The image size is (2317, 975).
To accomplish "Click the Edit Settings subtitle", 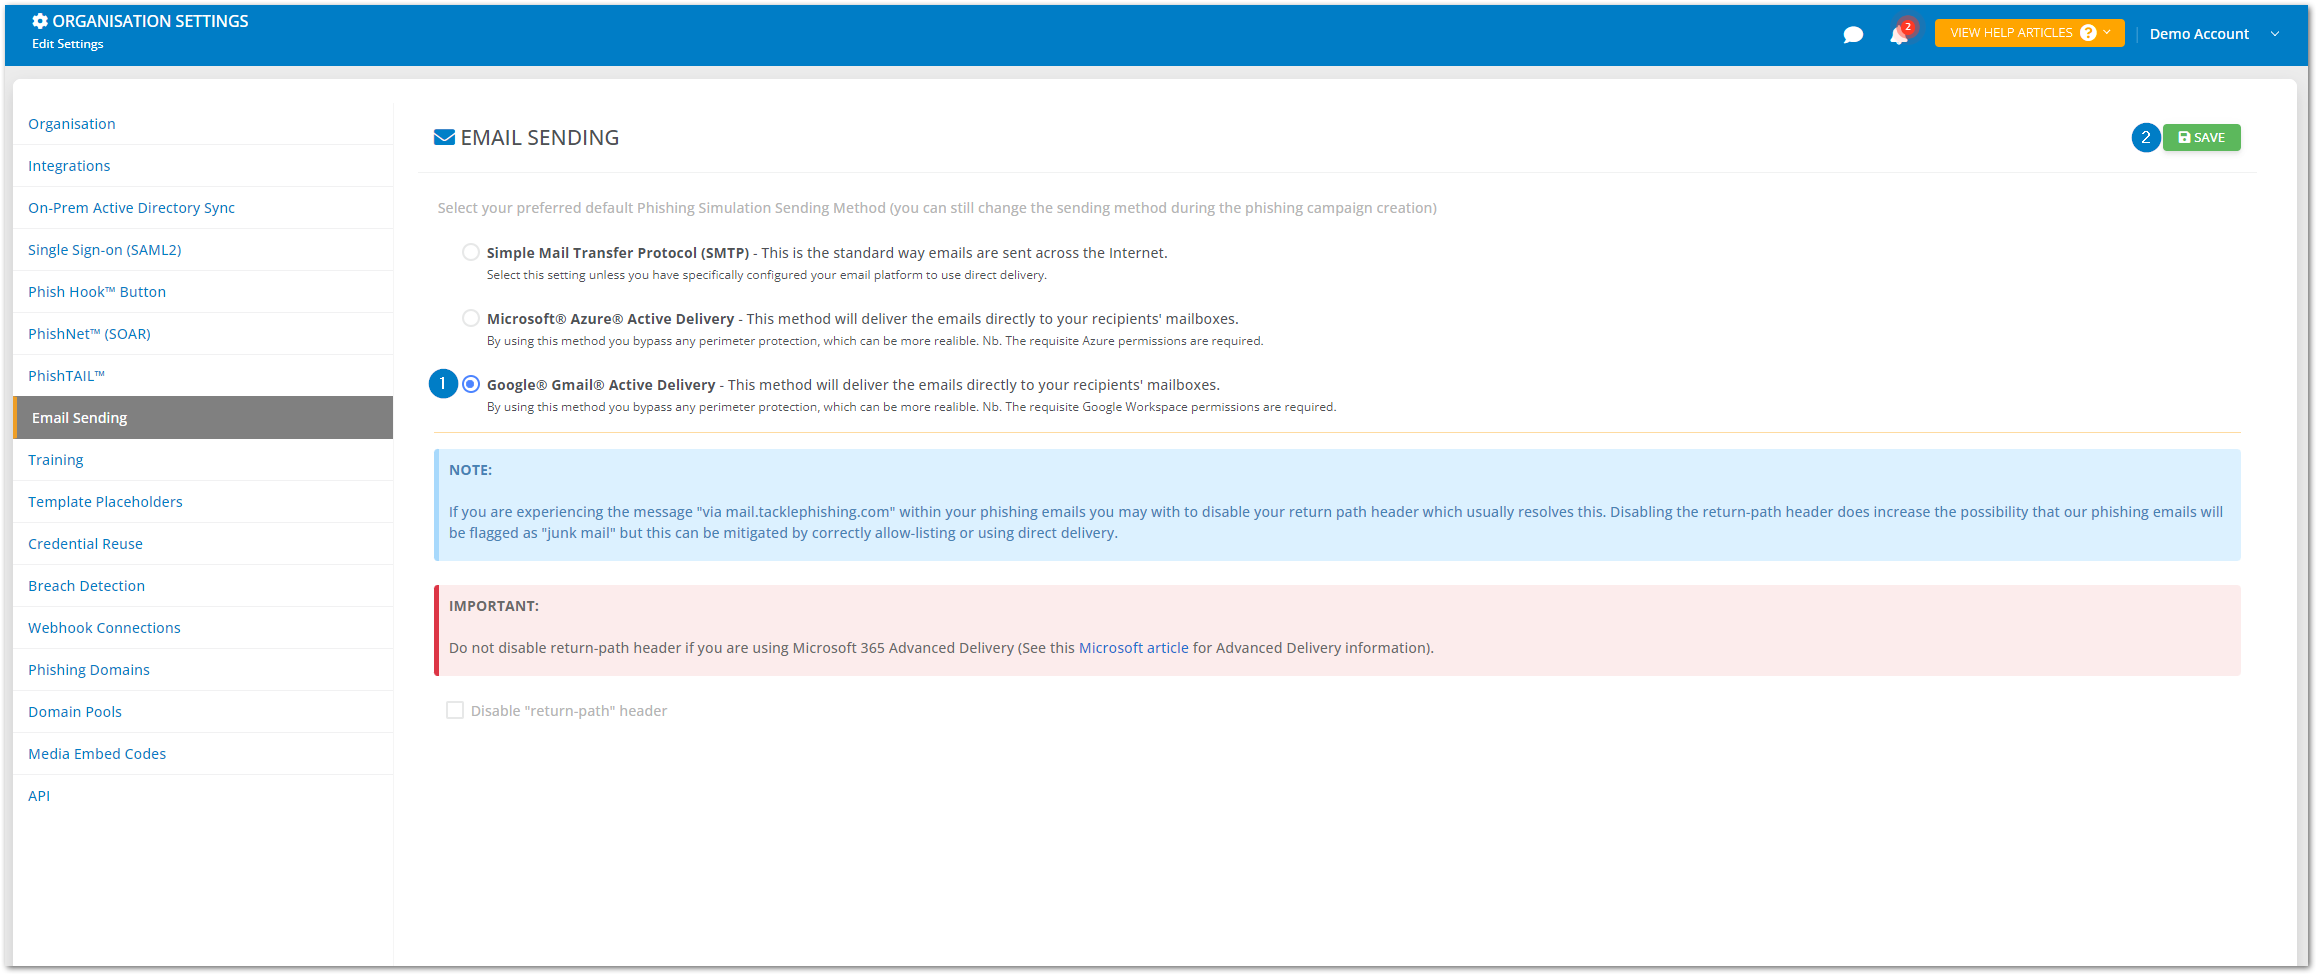I will click(x=68, y=44).
